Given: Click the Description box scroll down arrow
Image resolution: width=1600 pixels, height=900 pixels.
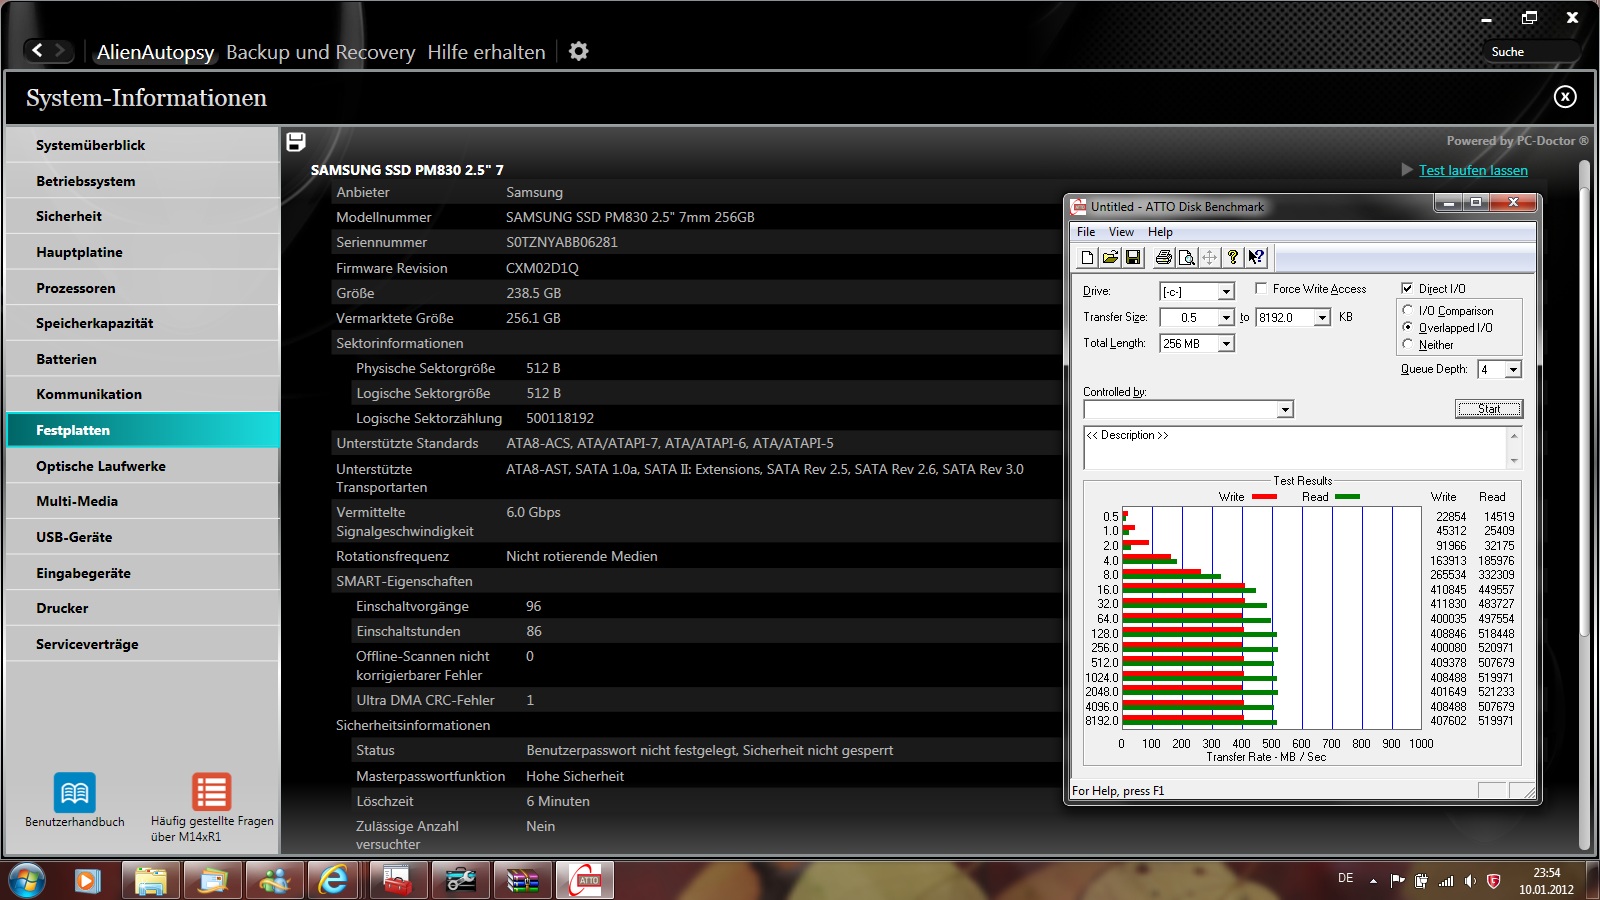Looking at the screenshot, I should tap(1514, 461).
